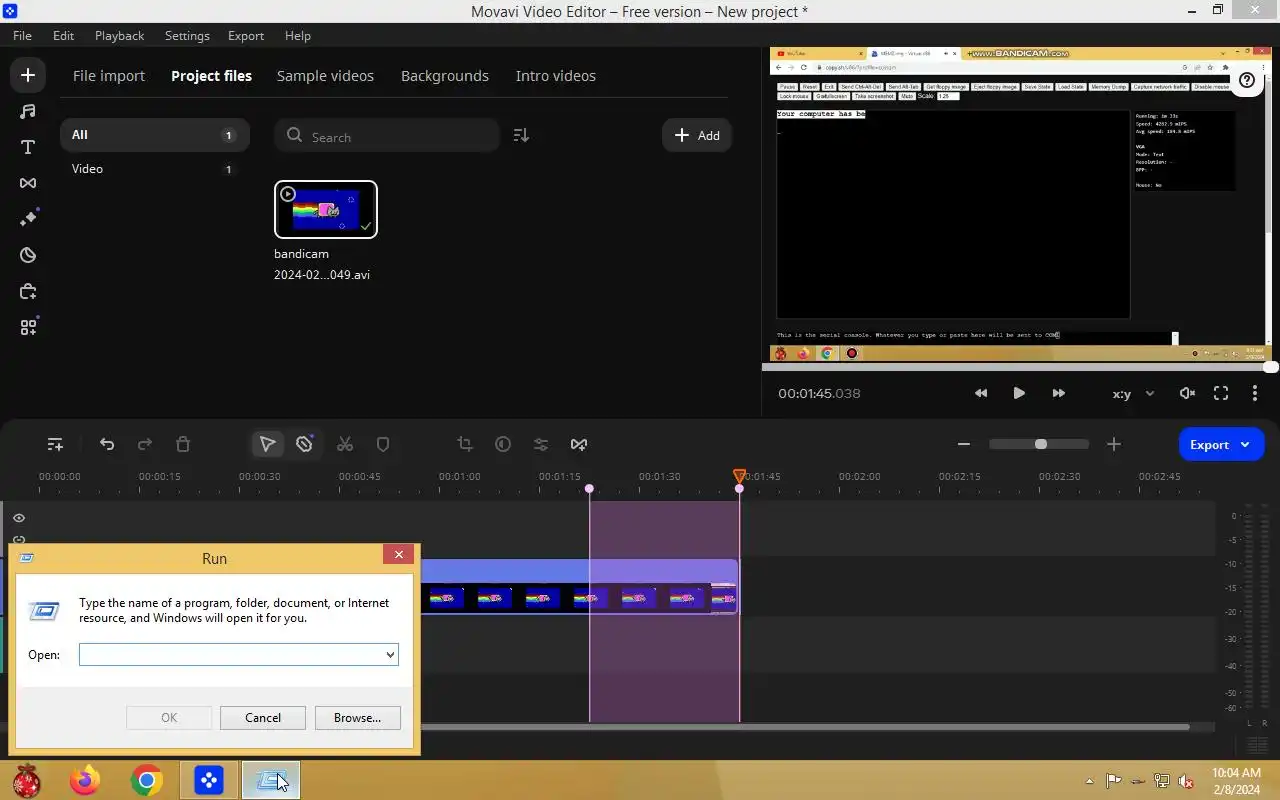Skip back with the rewind button
1280x800 pixels.
[x=981, y=393]
